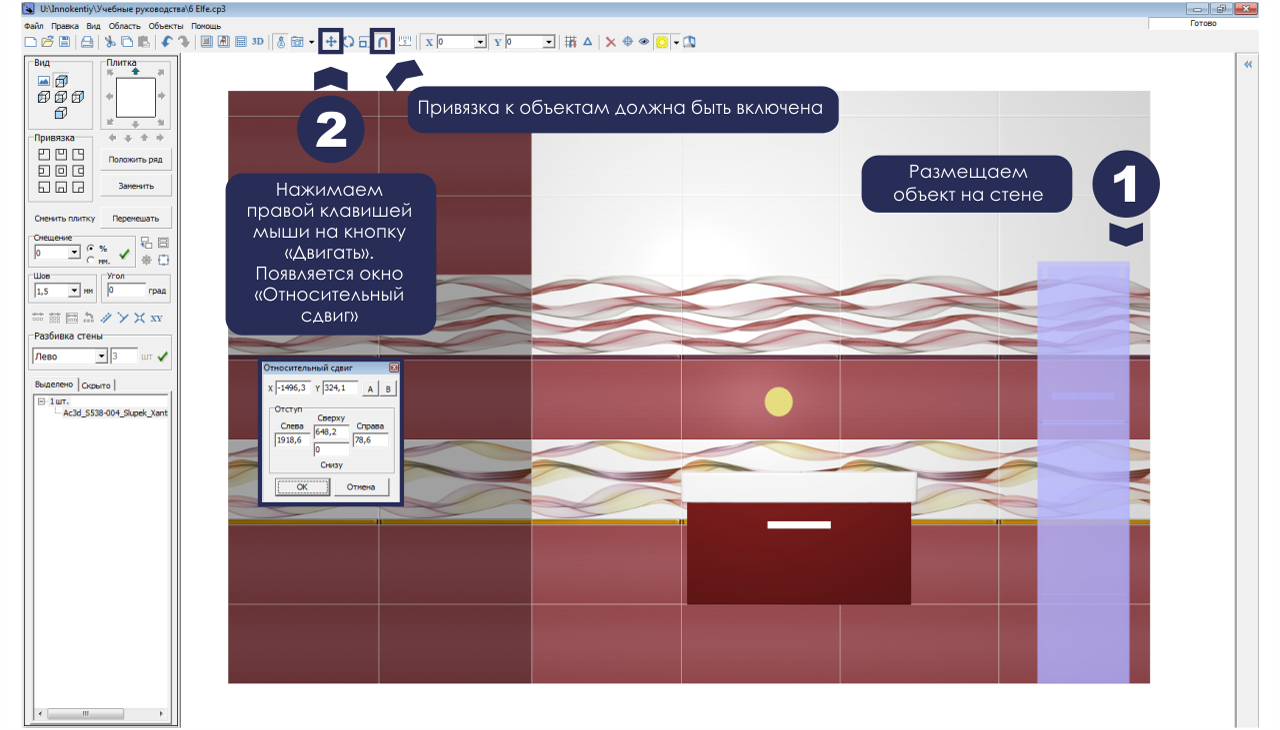The image size is (1280, 730).
Task: Click the camera icon in the toolbar
Action: 297,42
